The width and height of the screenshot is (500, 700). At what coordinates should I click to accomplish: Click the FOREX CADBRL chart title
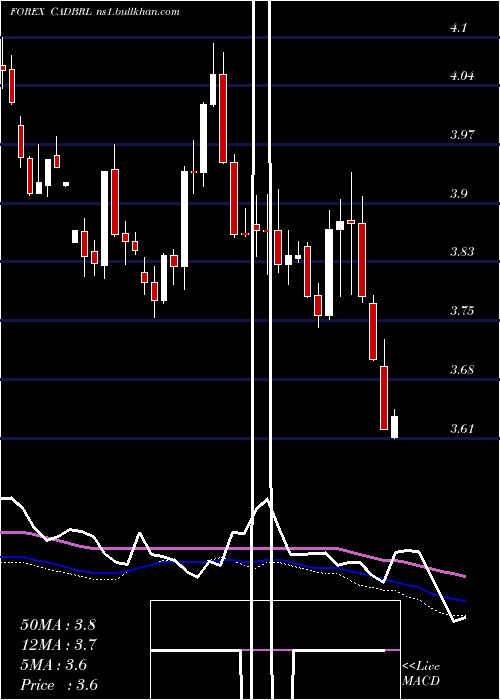[x=52, y=12]
